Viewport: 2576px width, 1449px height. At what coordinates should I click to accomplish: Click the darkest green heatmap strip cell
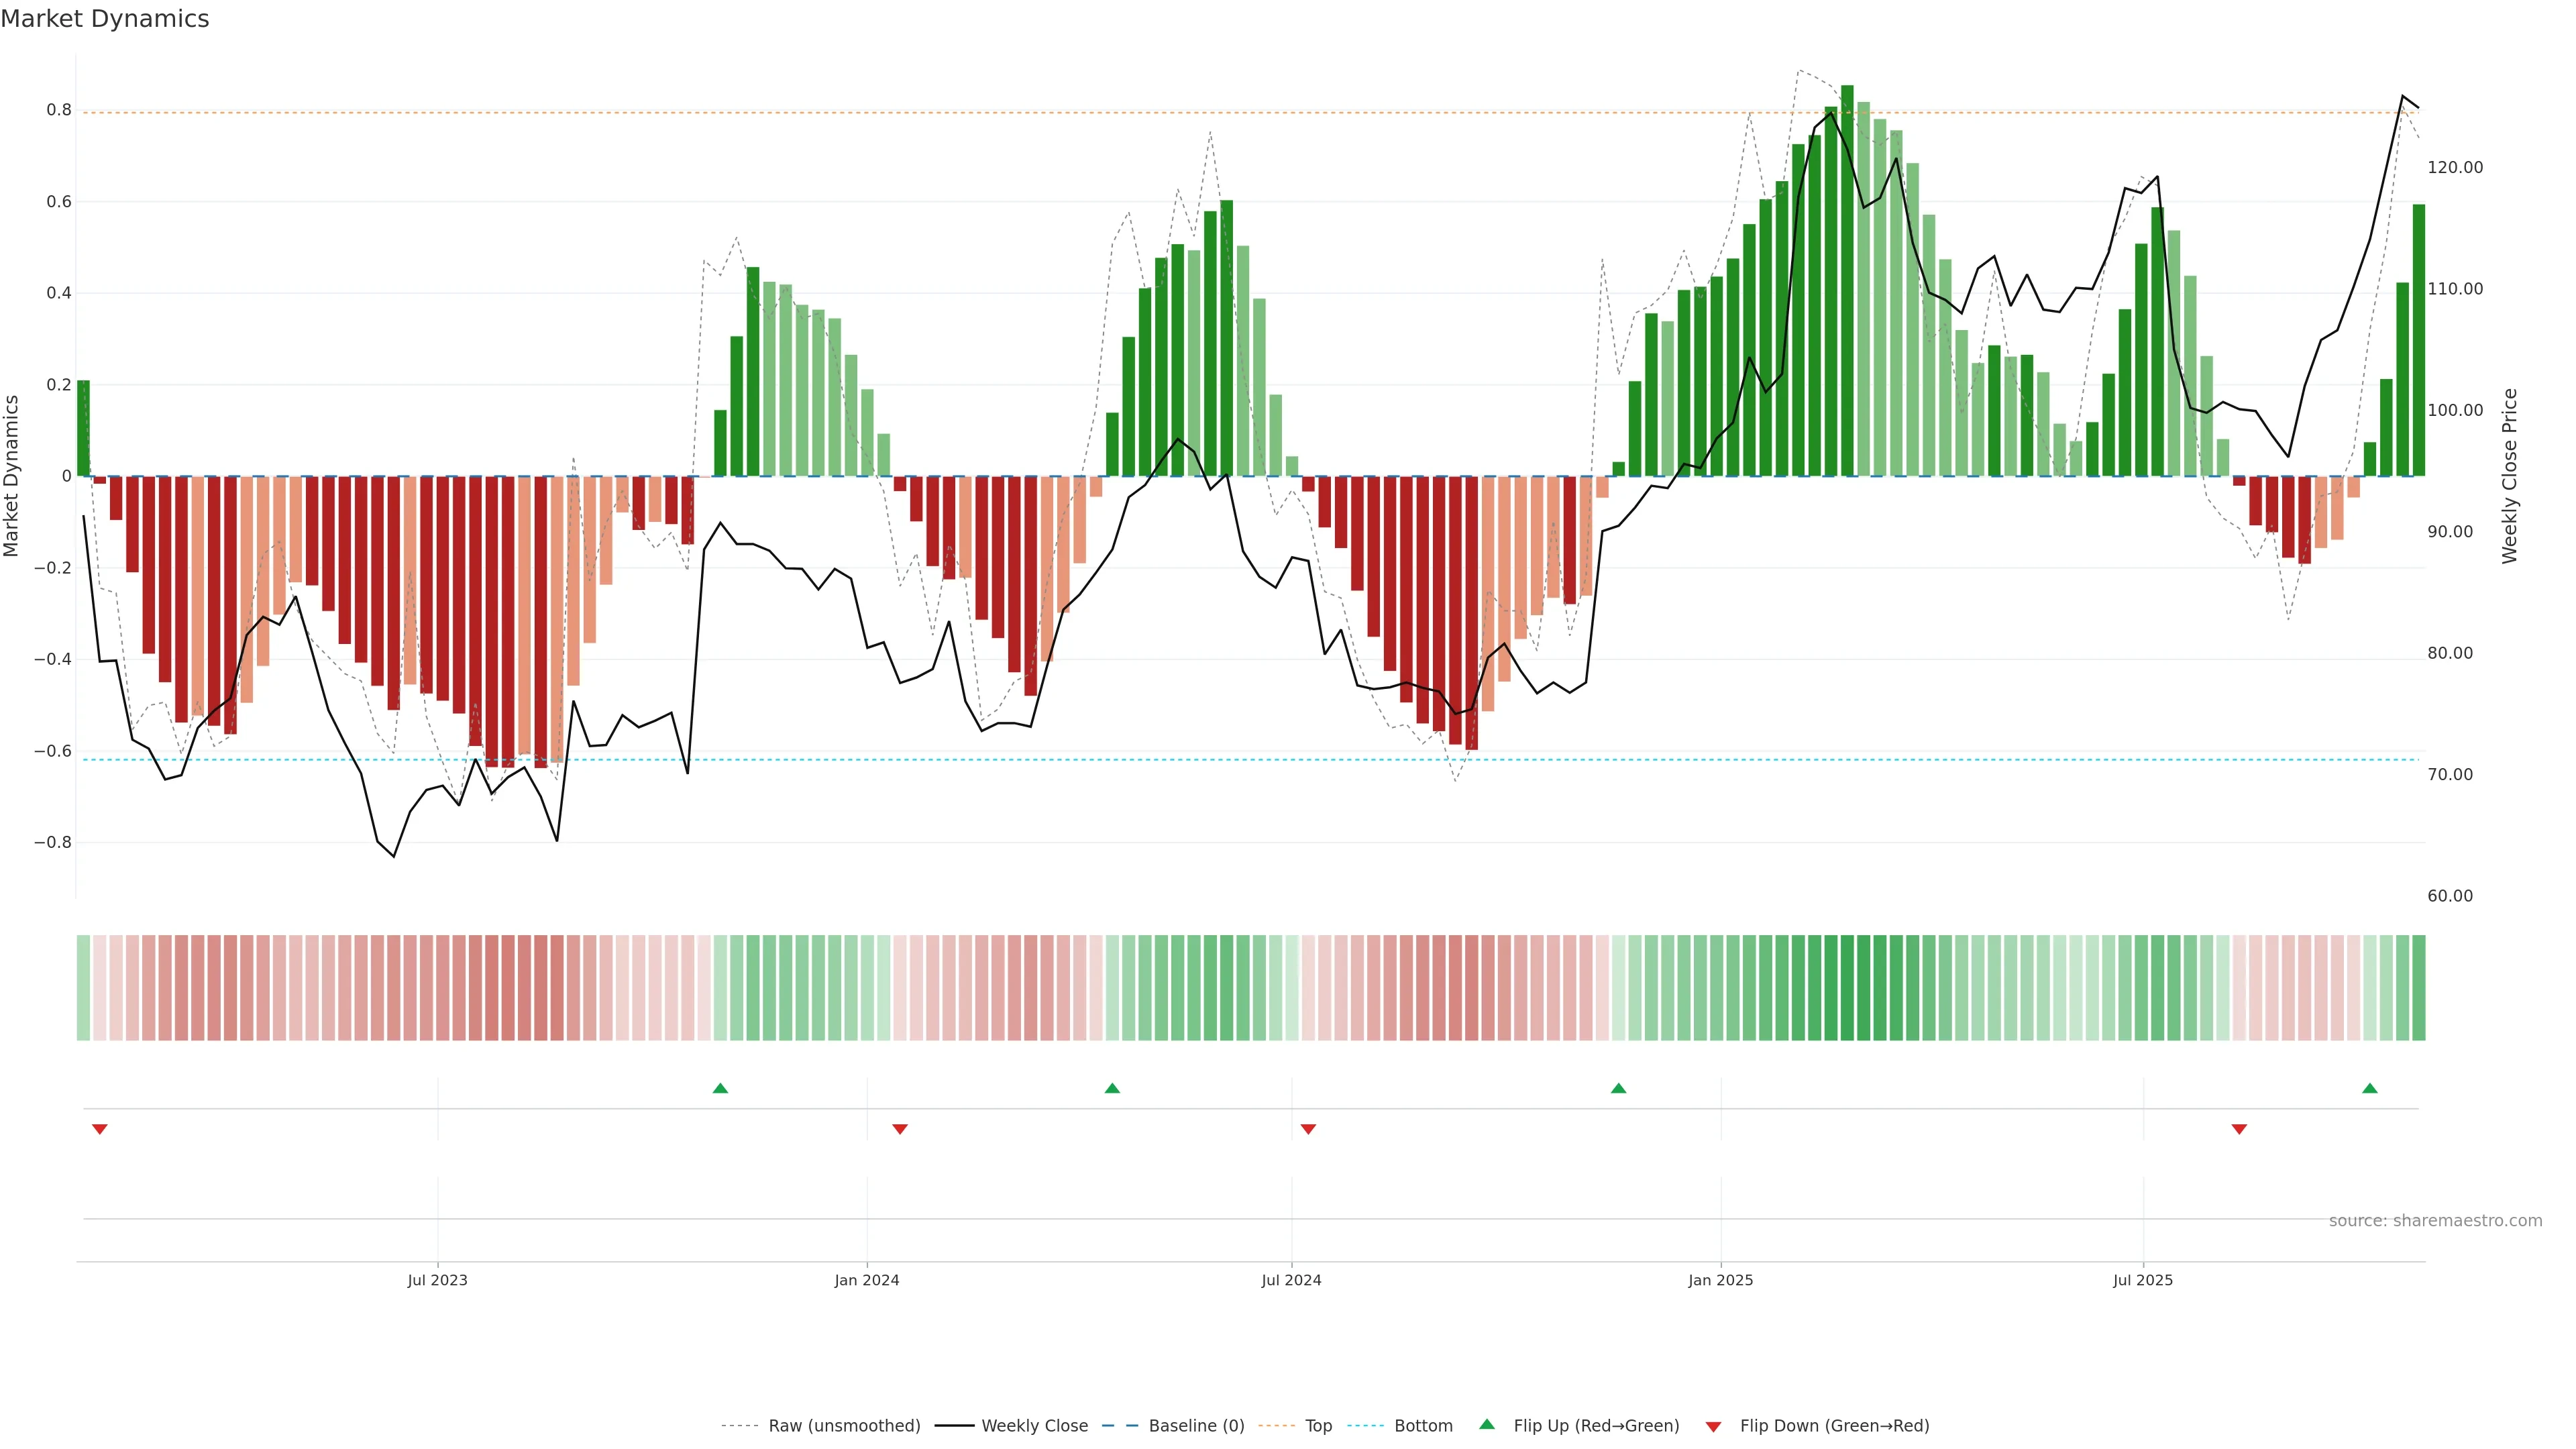point(1847,988)
